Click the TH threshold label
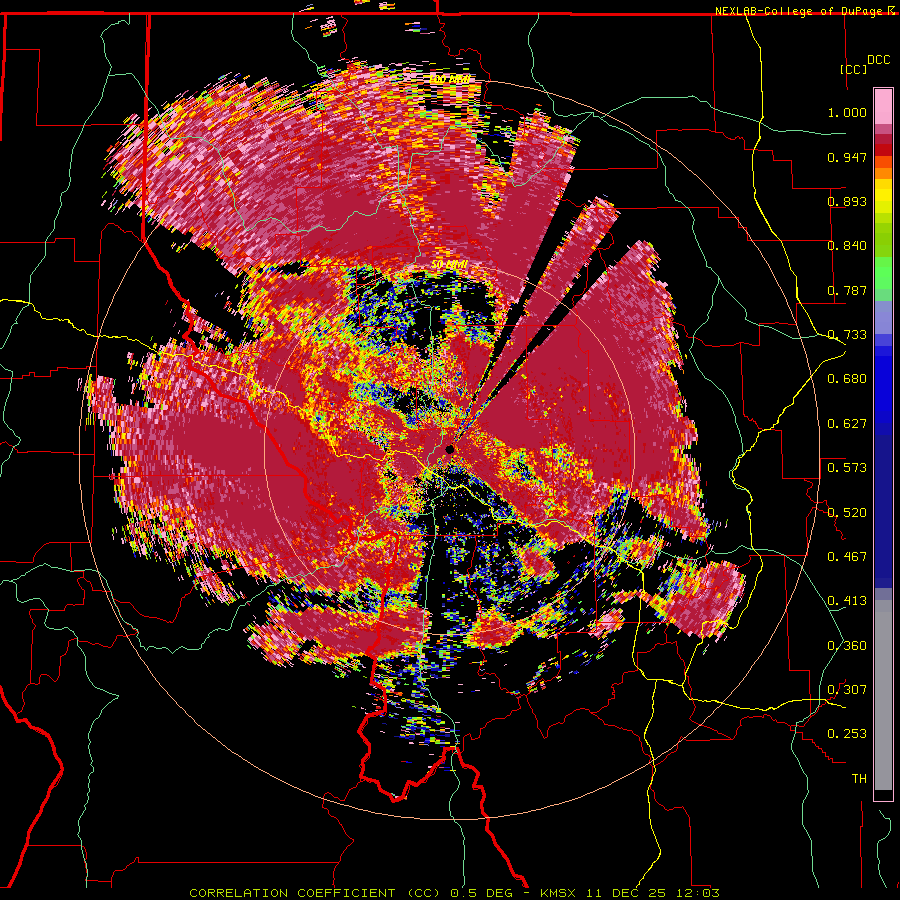 point(859,779)
